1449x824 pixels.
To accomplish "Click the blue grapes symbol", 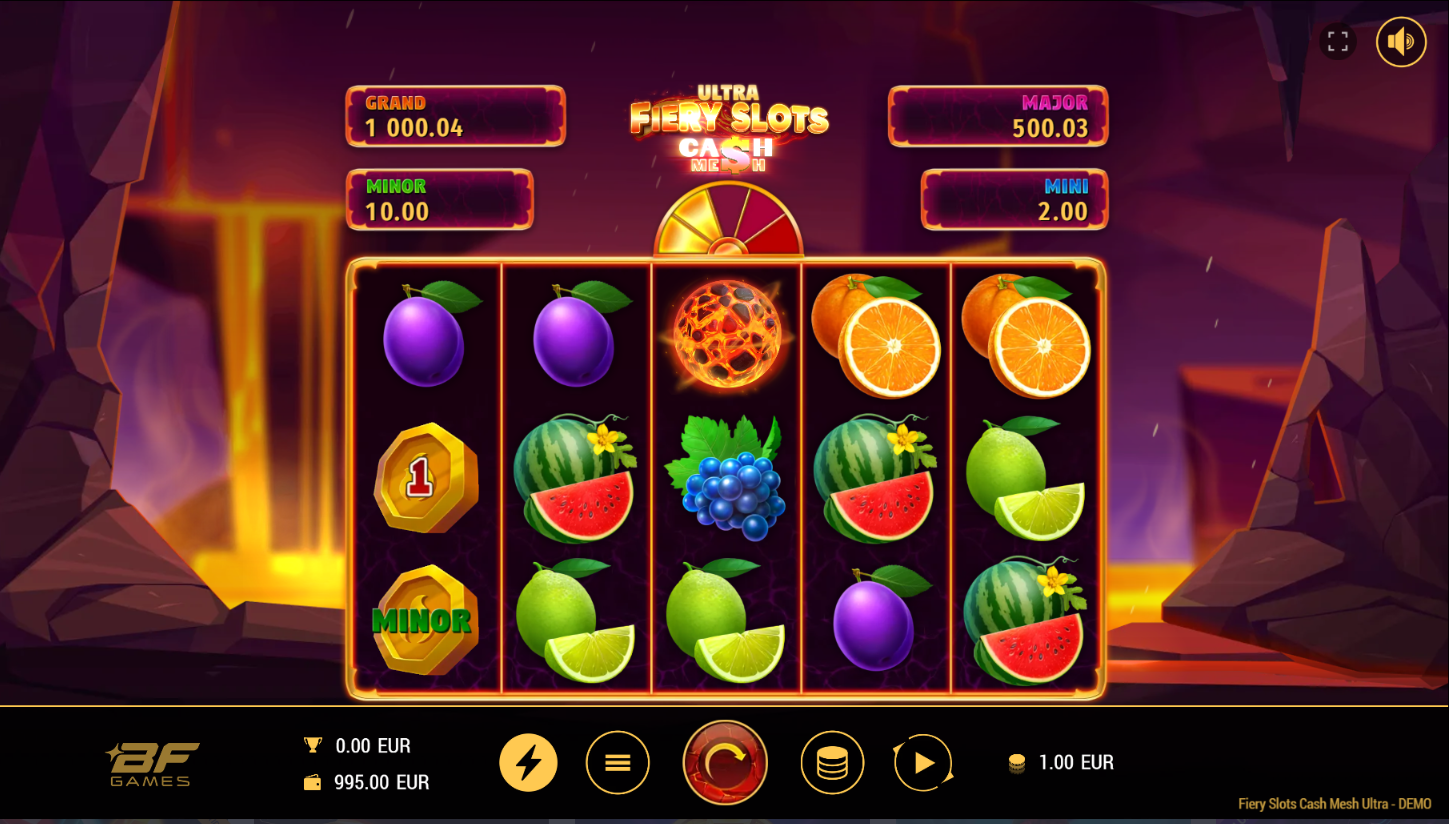I will click(725, 477).
